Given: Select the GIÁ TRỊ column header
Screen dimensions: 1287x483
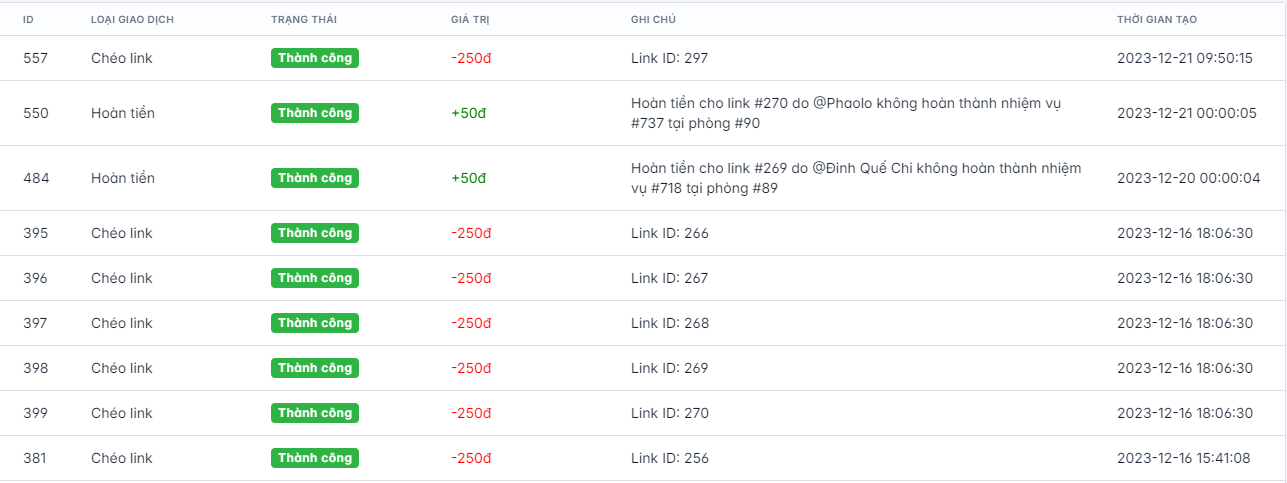Looking at the screenshot, I should (470, 20).
